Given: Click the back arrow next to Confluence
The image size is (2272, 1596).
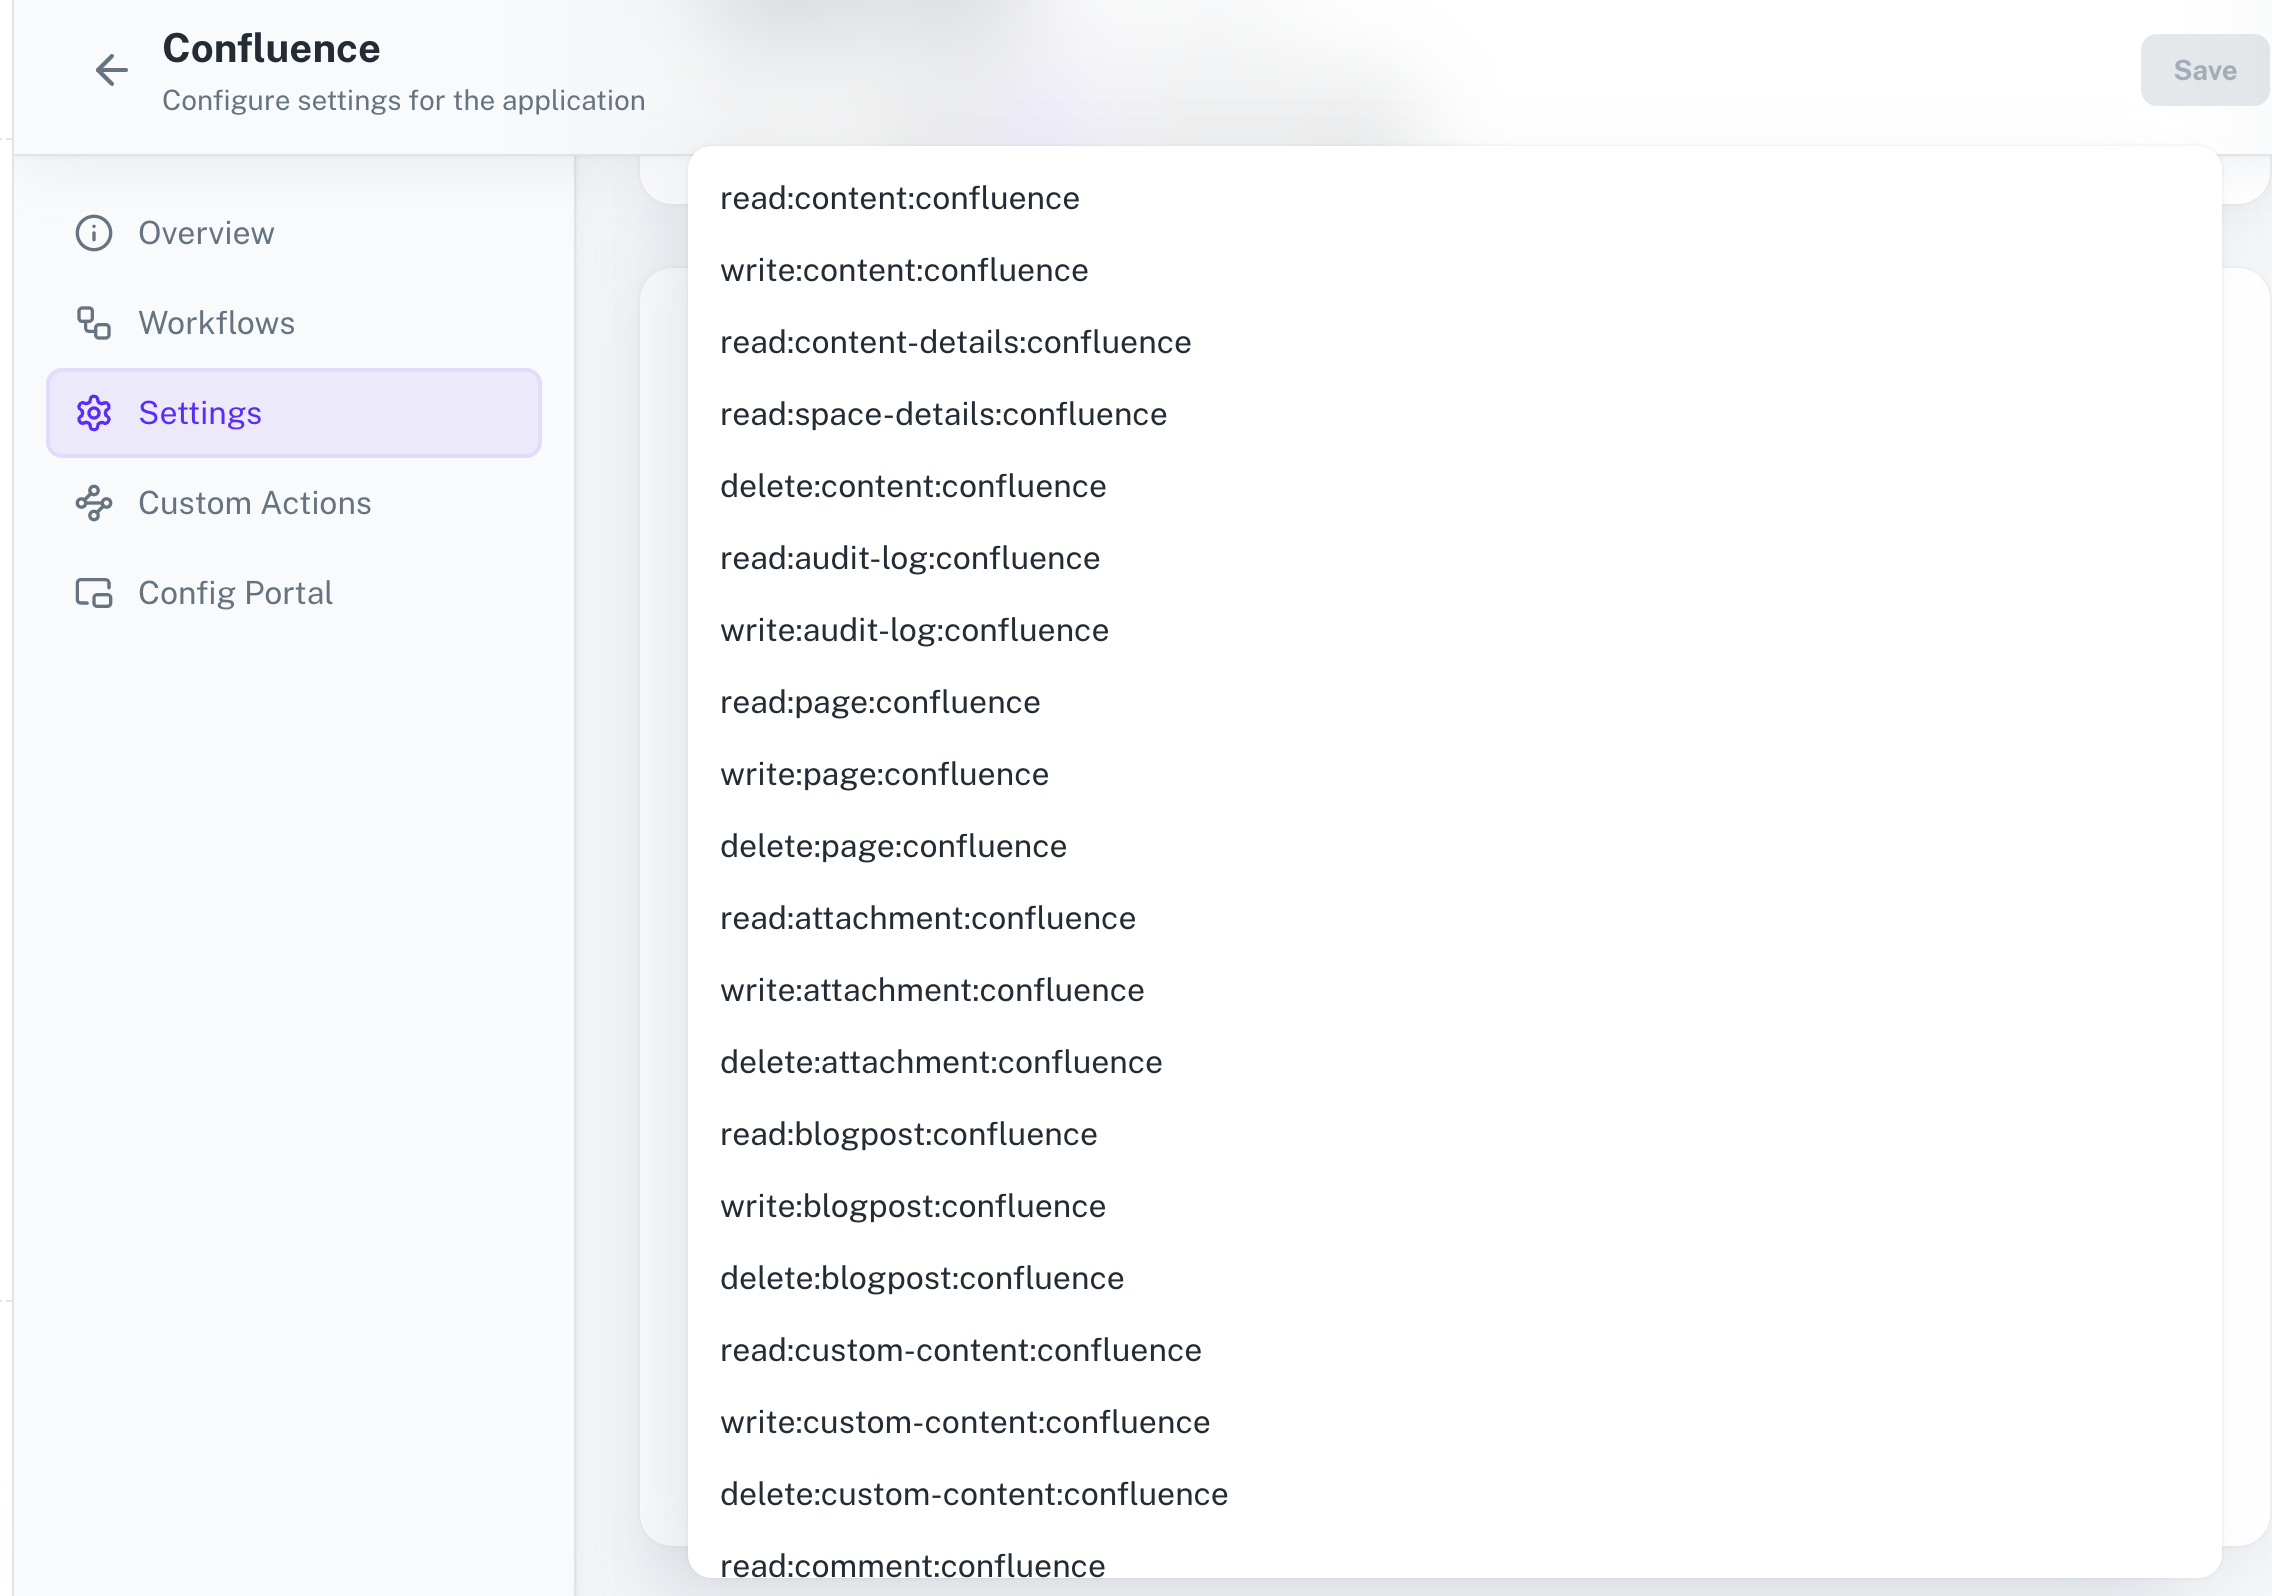Looking at the screenshot, I should [111, 70].
